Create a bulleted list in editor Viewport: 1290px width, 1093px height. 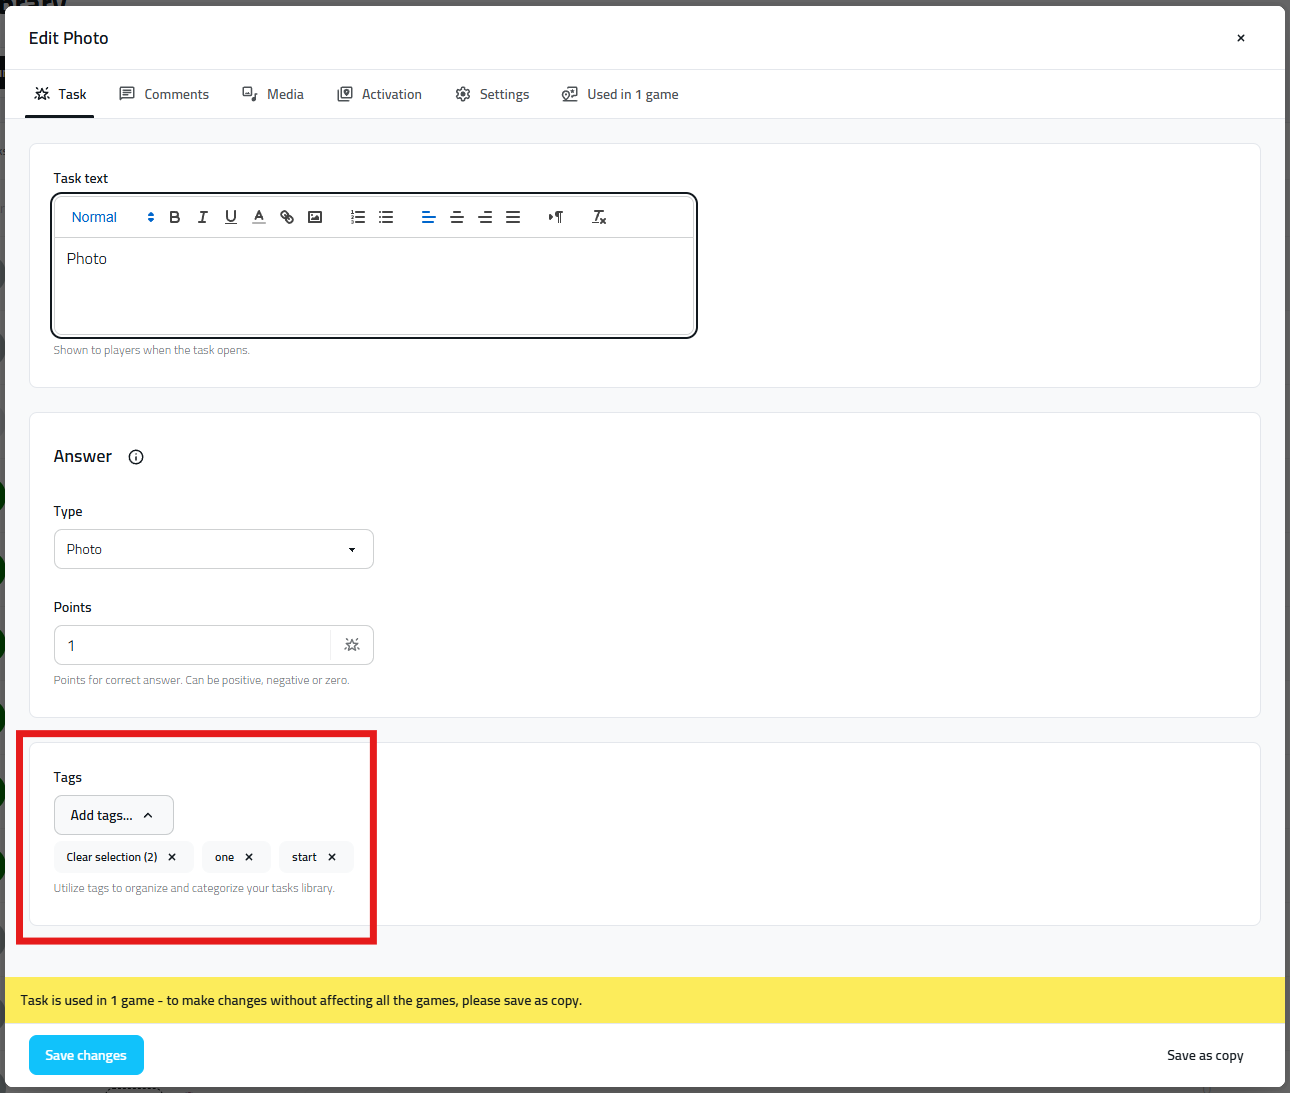(x=386, y=217)
